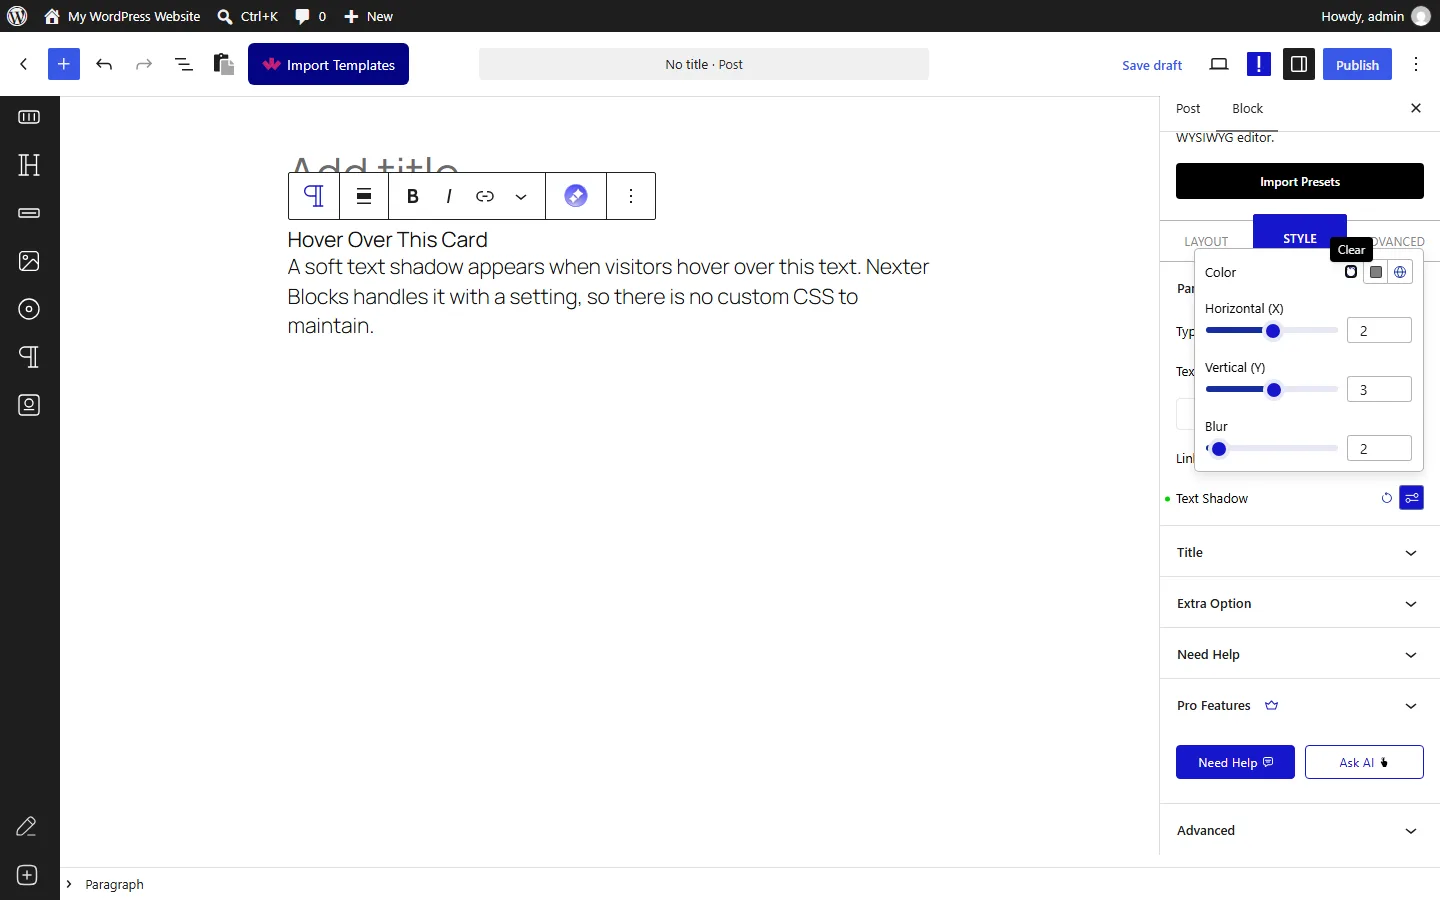
Task: Select the STYLE tab
Action: click(1300, 238)
